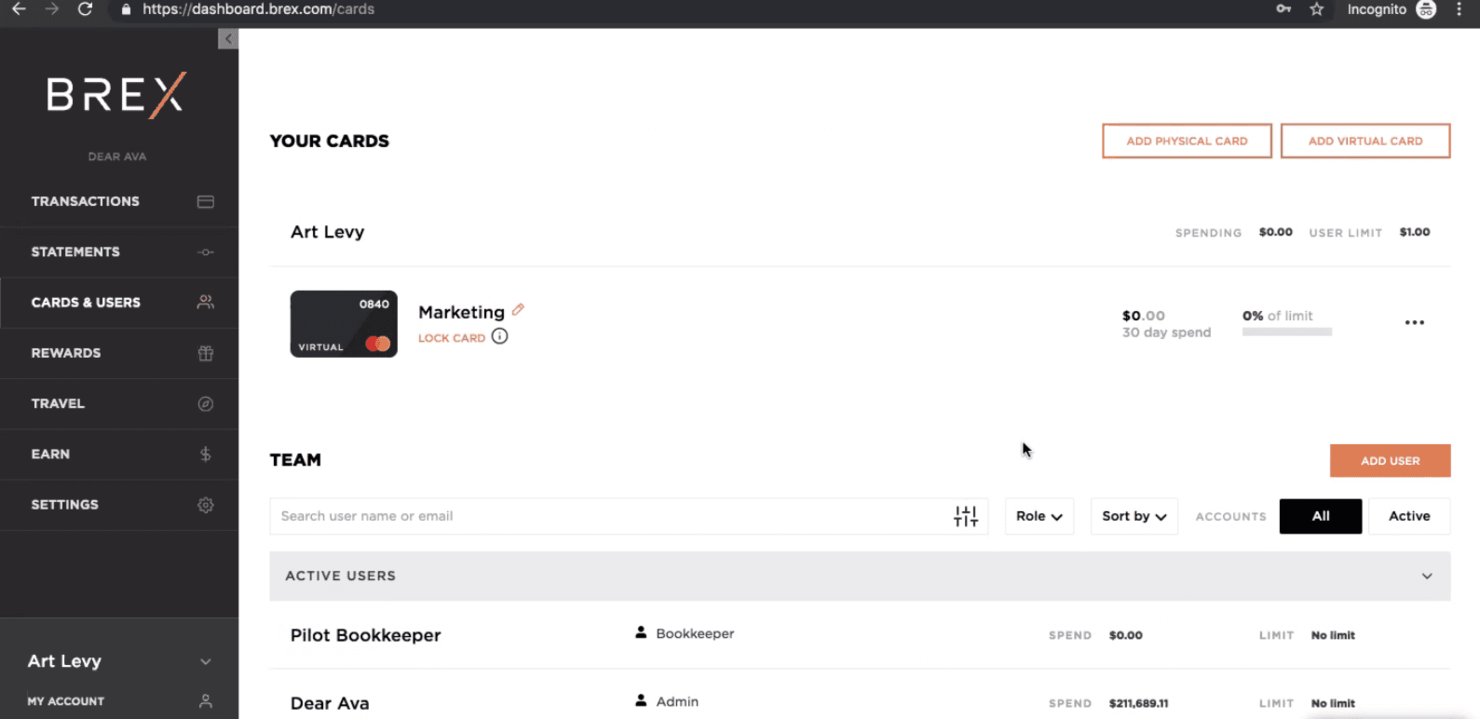Screen dimensions: 1480x719
Task: Bookmark this page with the star icon
Action: (1316, 10)
